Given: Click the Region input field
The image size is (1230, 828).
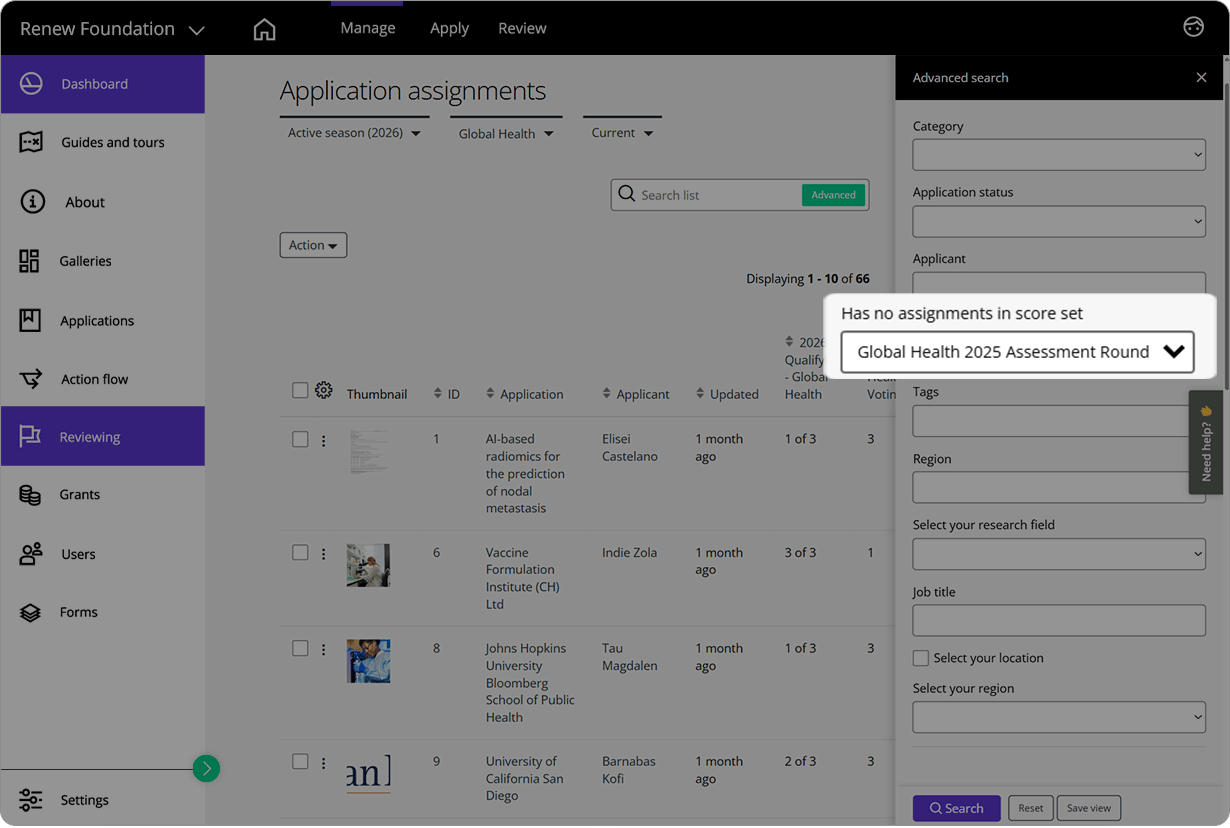Looking at the screenshot, I should [1059, 487].
